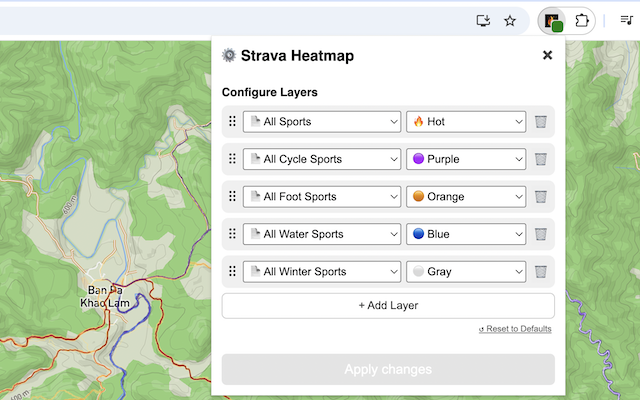Grab the drag handle of All Cycle Sports row
Viewport: 640px width, 400px height.
click(232, 159)
